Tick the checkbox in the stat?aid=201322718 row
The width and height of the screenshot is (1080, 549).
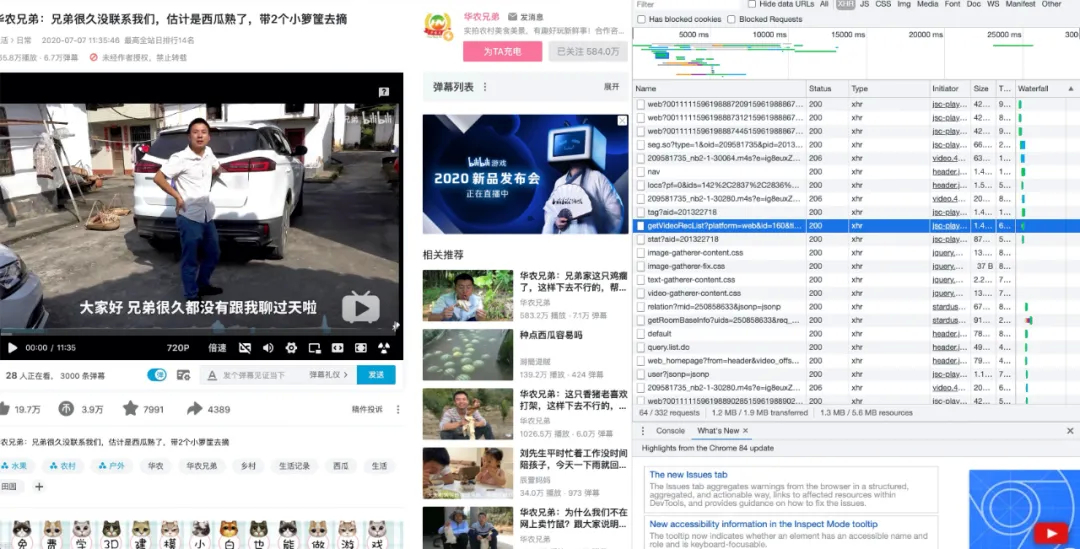pos(641,239)
